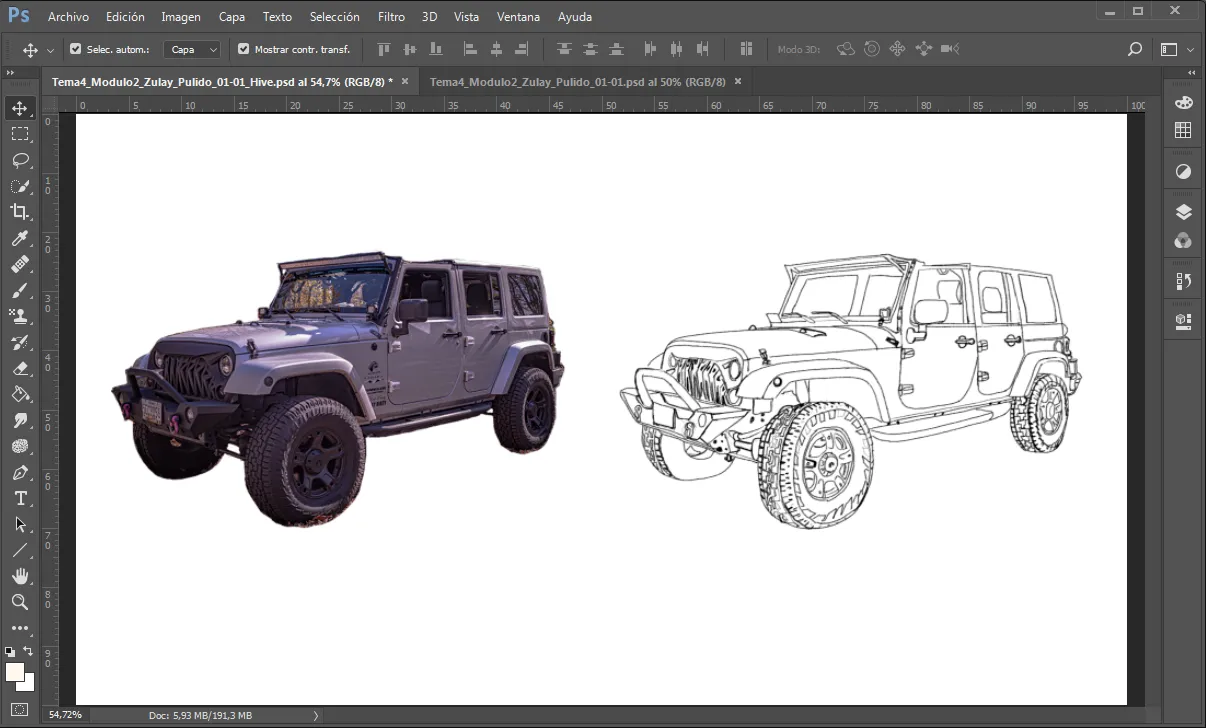Open the Imagen menu
This screenshot has height=728, width=1206.
(181, 17)
